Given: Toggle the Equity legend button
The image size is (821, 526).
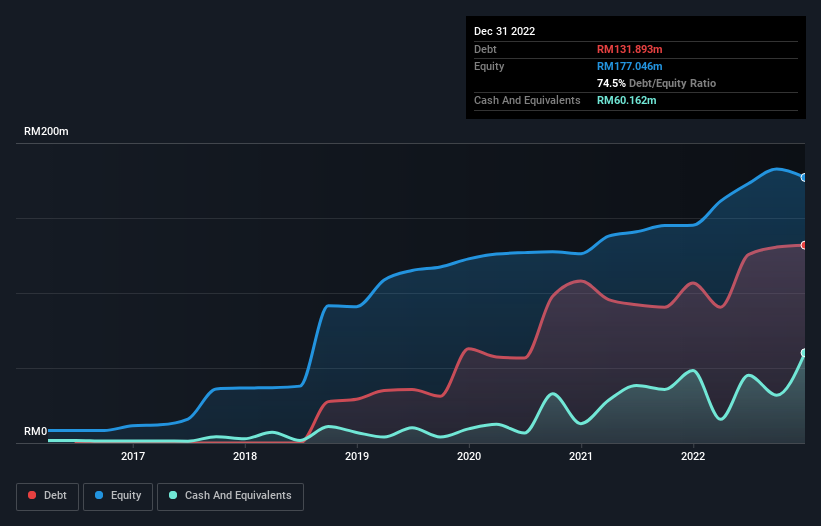Looking at the screenshot, I should pyautogui.click(x=118, y=496).
